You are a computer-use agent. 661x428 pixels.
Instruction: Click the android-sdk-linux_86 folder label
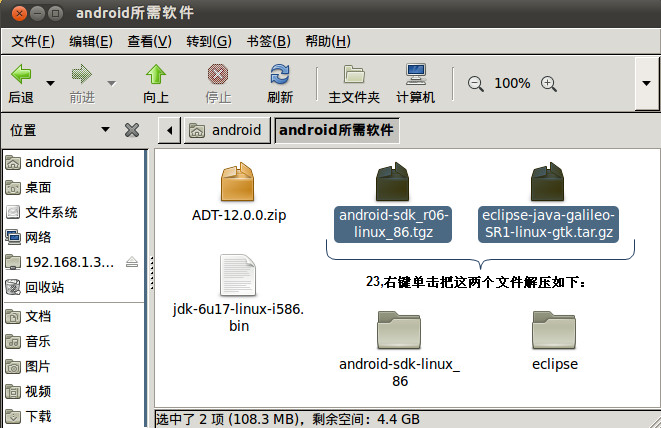(400, 372)
